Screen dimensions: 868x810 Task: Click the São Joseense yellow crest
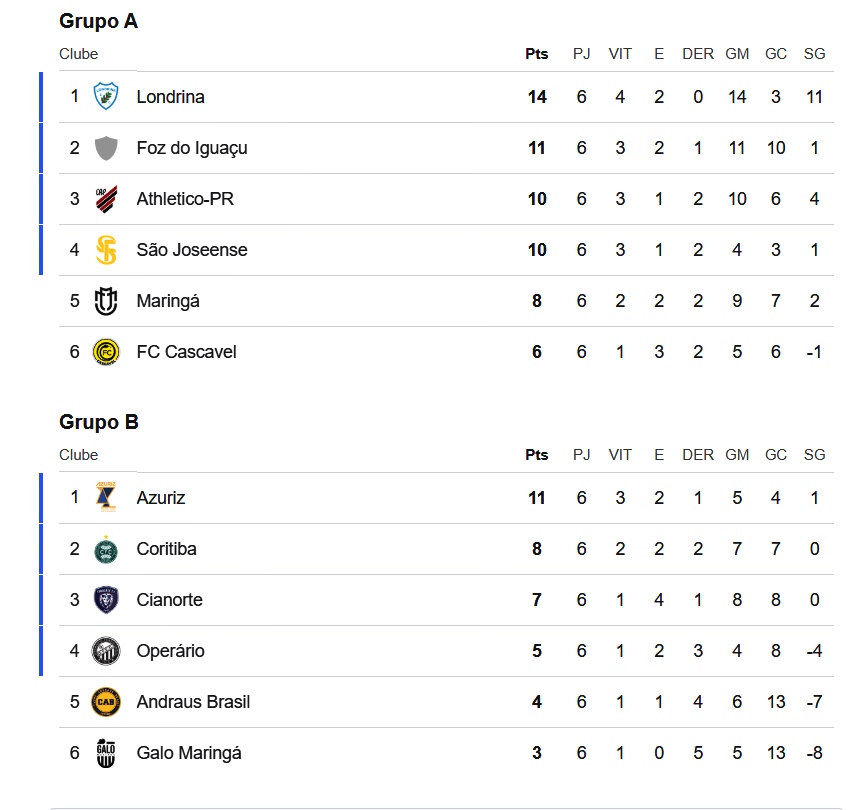pos(106,250)
